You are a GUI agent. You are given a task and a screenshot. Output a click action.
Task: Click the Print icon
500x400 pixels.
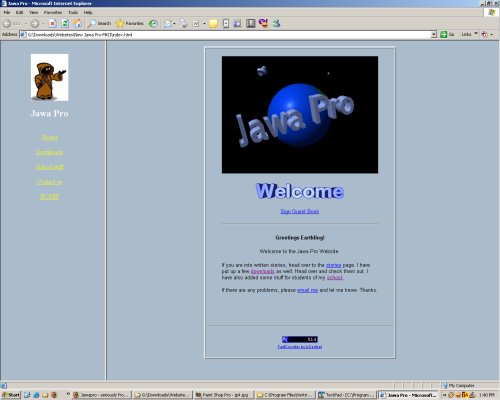coord(183,23)
